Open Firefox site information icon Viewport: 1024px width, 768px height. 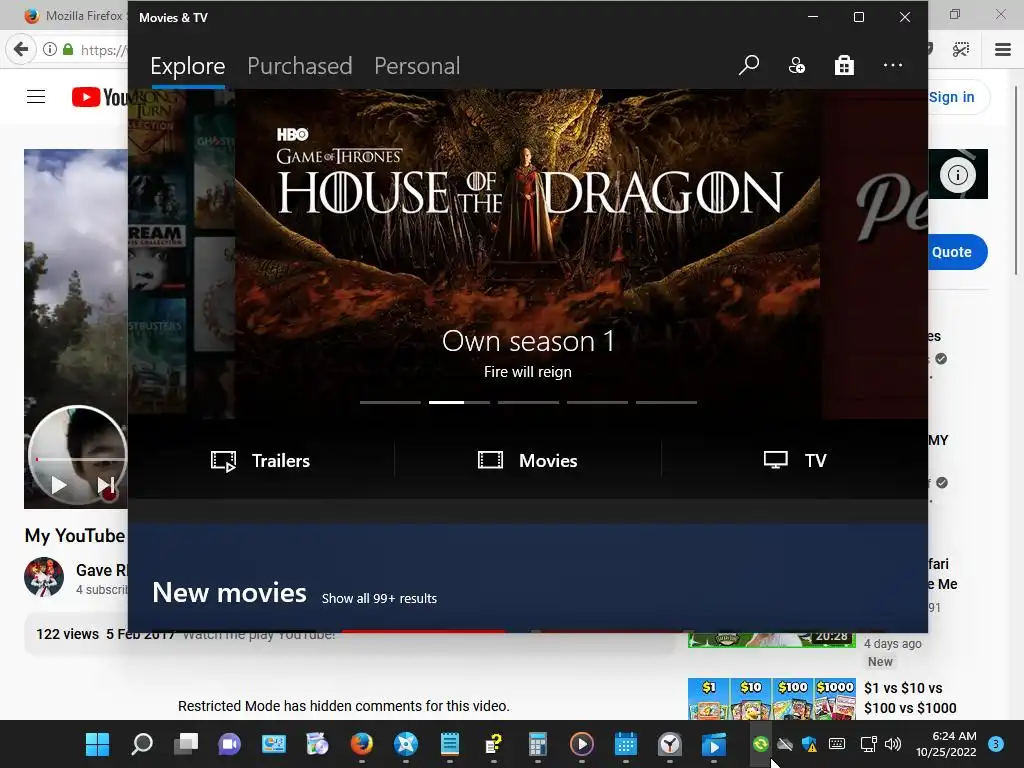[50, 49]
